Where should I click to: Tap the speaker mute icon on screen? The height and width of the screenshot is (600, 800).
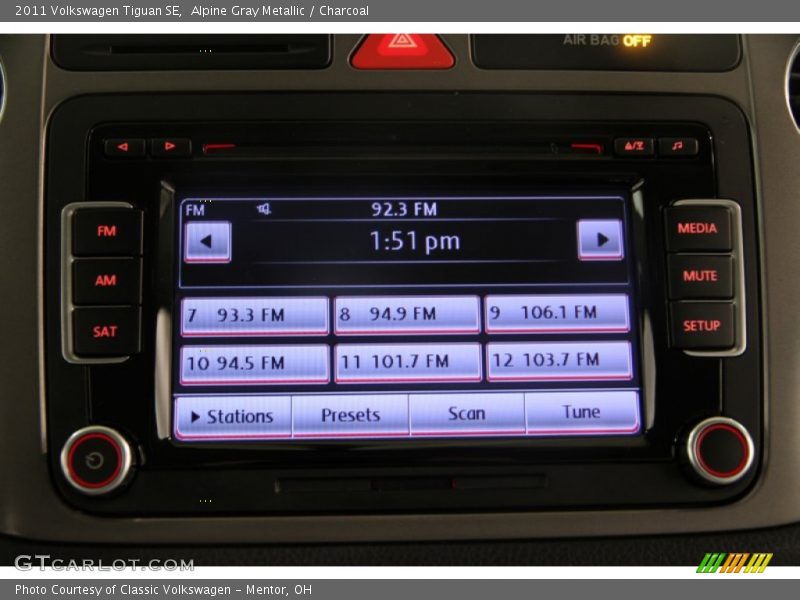click(264, 209)
